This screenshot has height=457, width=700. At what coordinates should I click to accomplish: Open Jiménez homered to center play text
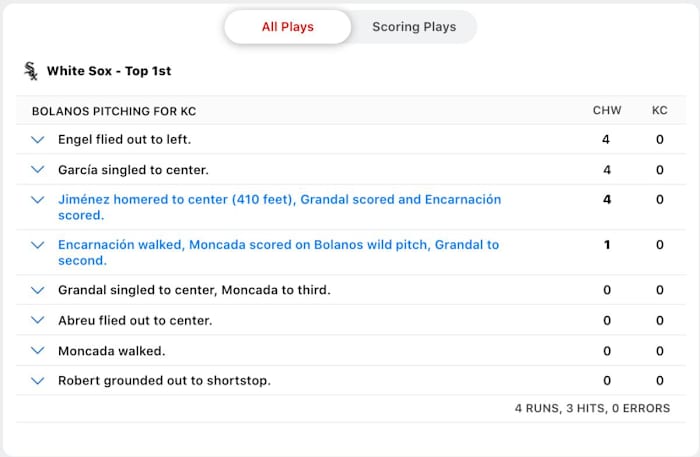(x=279, y=207)
